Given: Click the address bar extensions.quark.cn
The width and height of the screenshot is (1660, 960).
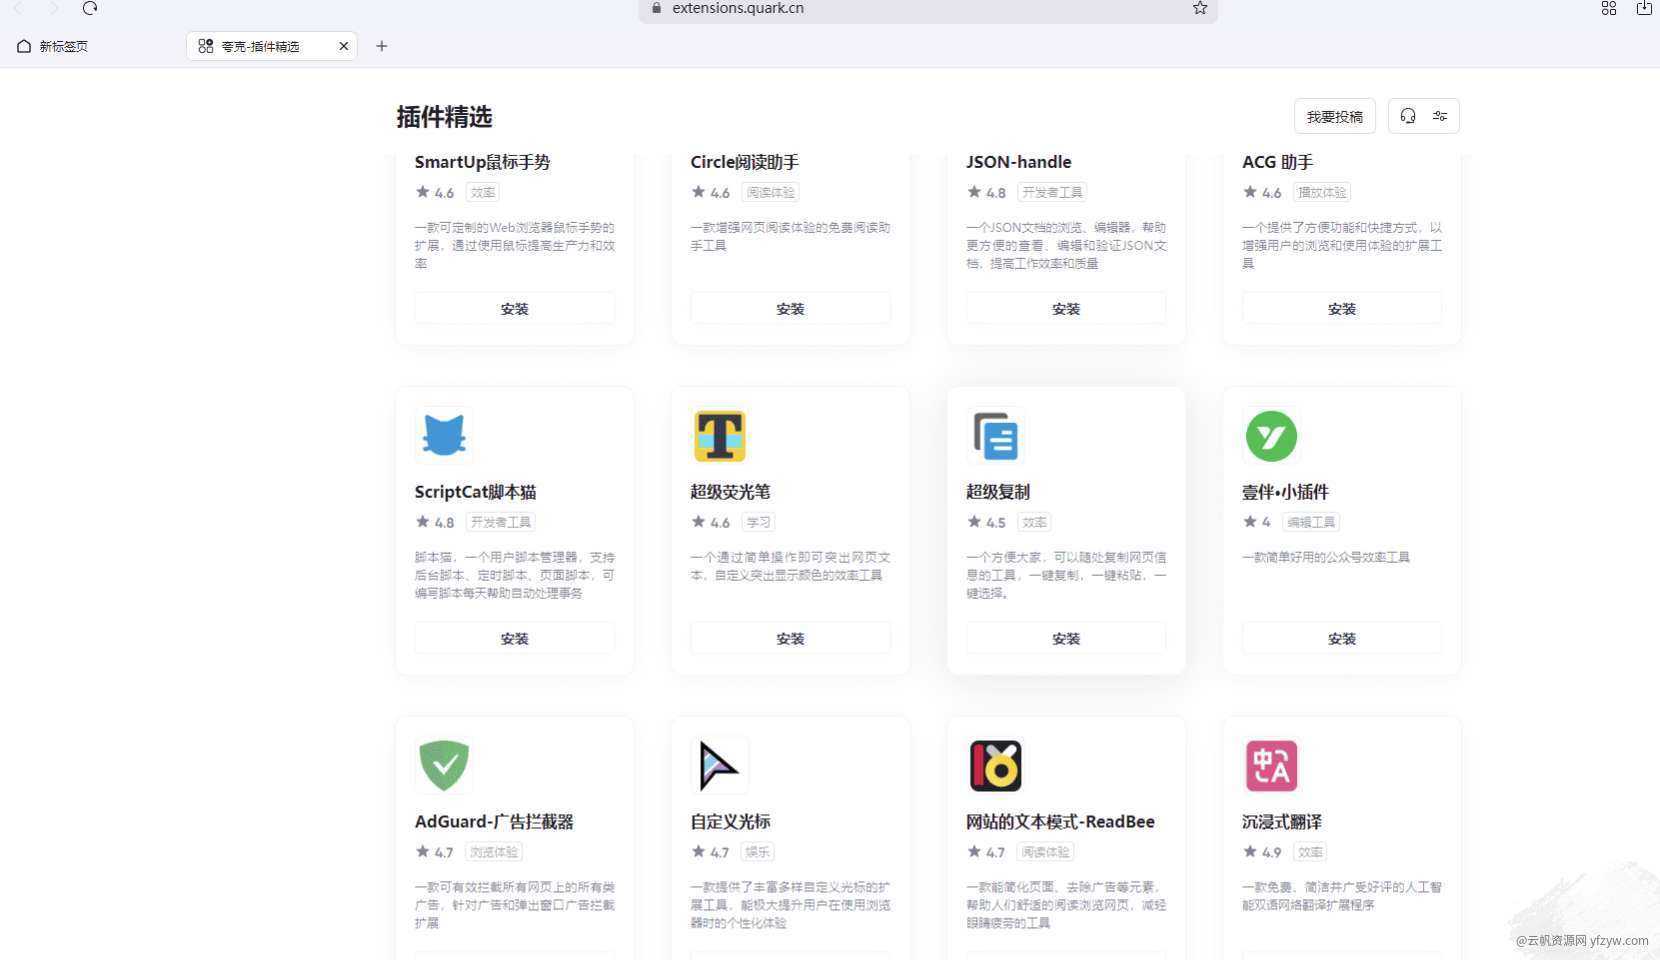Looking at the screenshot, I should coord(928,9).
